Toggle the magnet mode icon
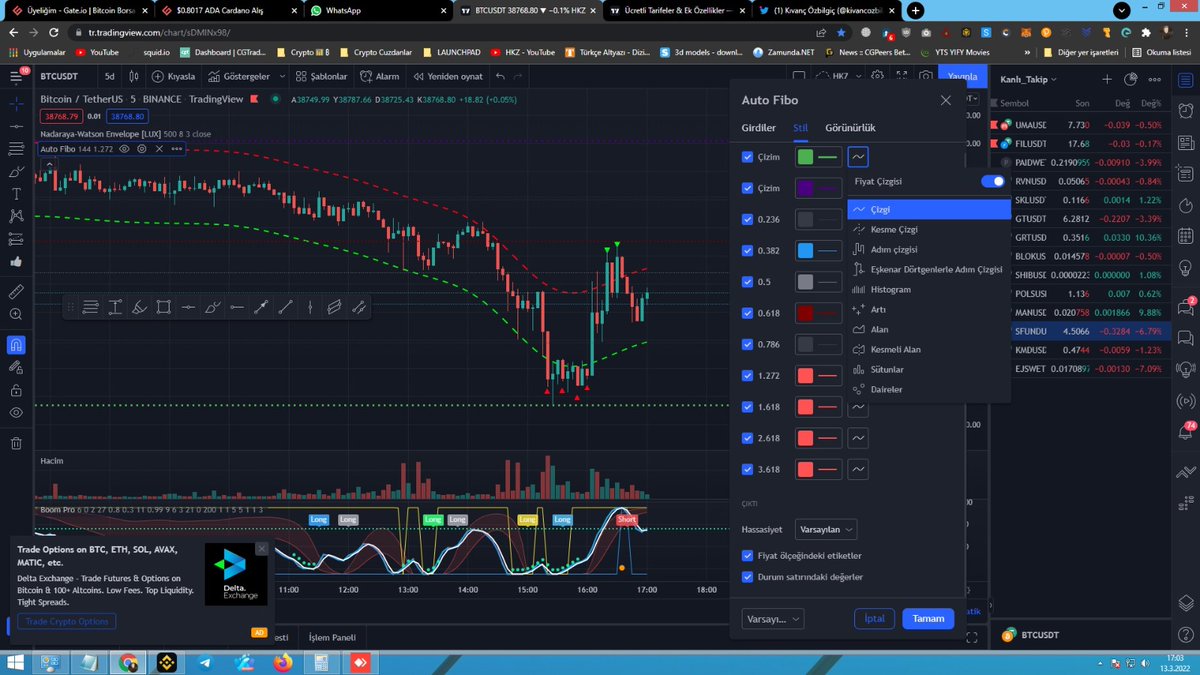This screenshot has height=675, width=1200. pyautogui.click(x=16, y=344)
